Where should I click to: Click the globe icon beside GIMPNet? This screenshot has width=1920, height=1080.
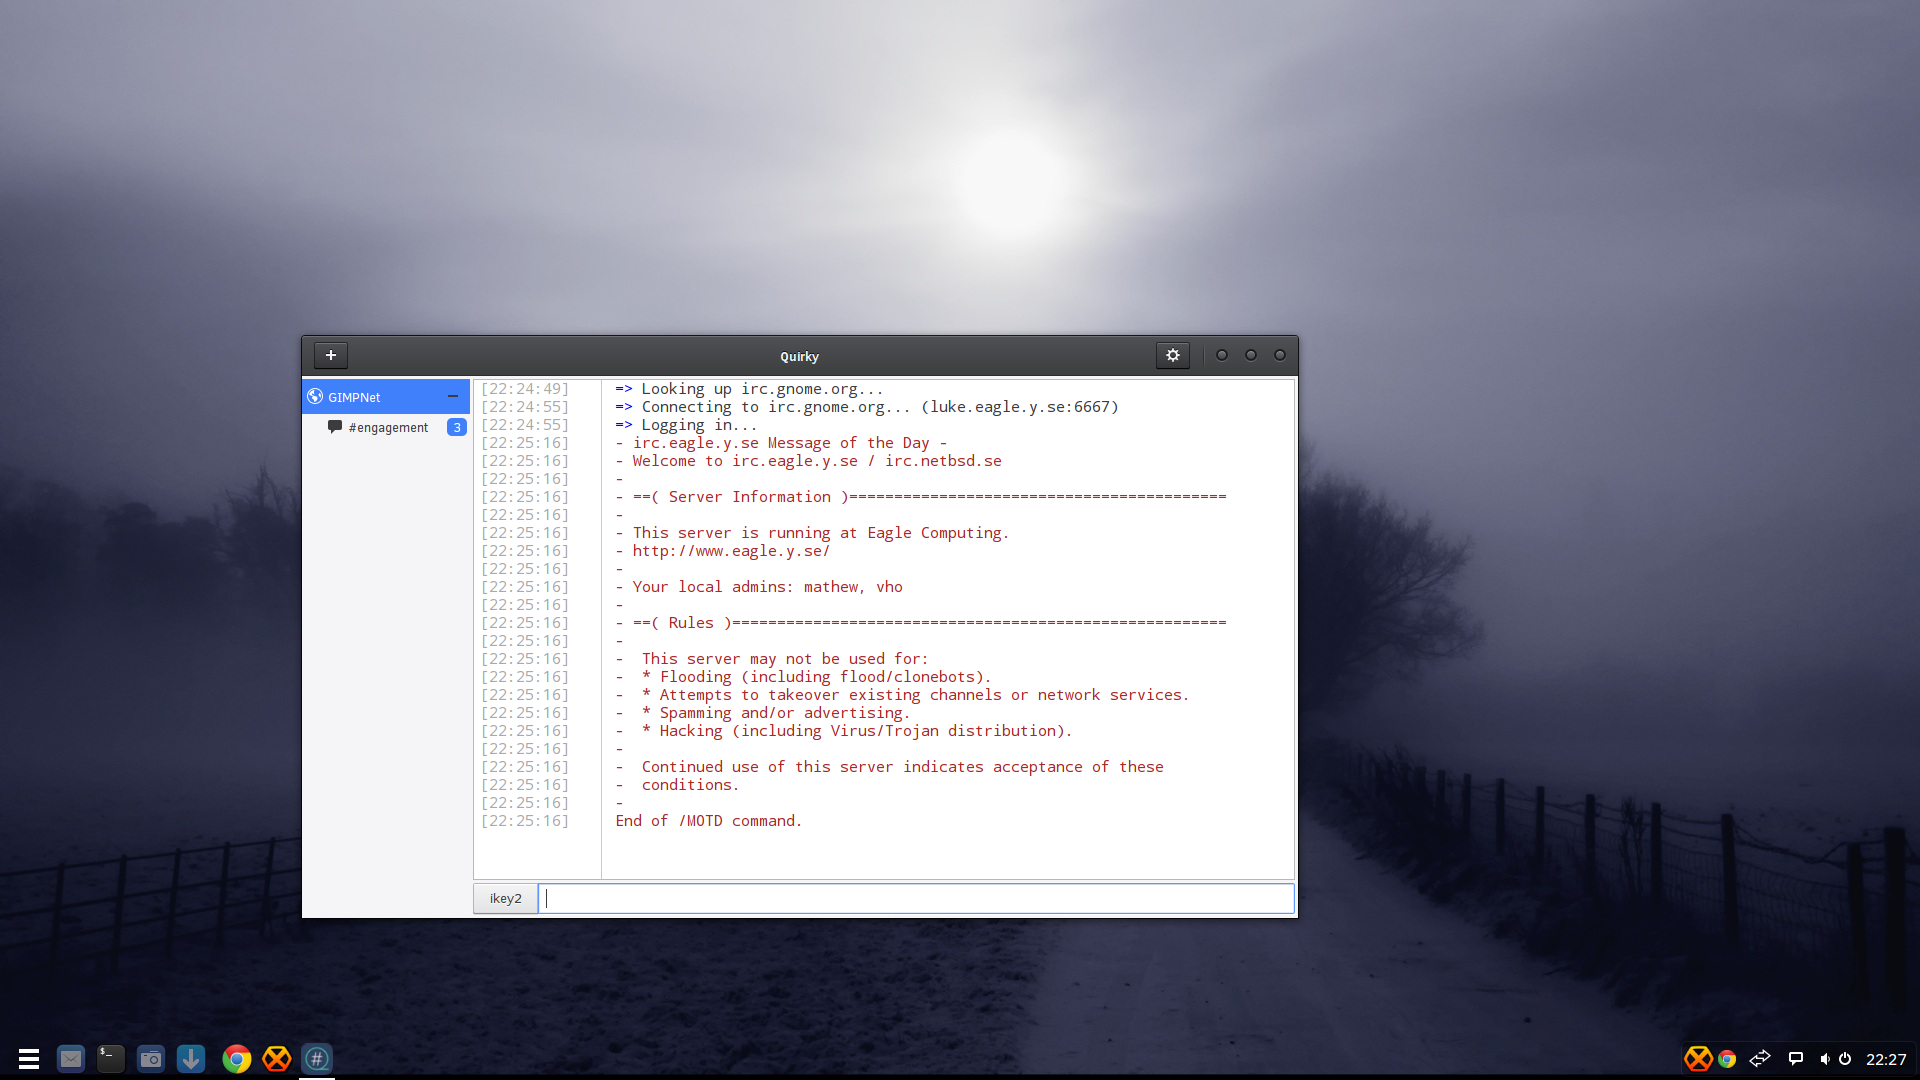pyautogui.click(x=315, y=396)
